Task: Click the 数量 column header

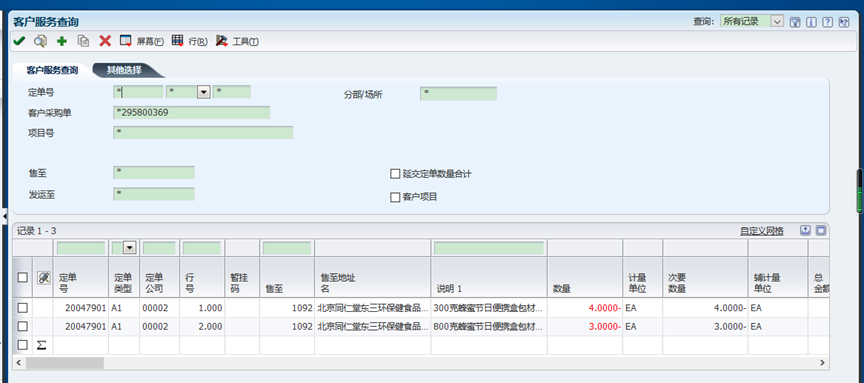Action: 585,278
